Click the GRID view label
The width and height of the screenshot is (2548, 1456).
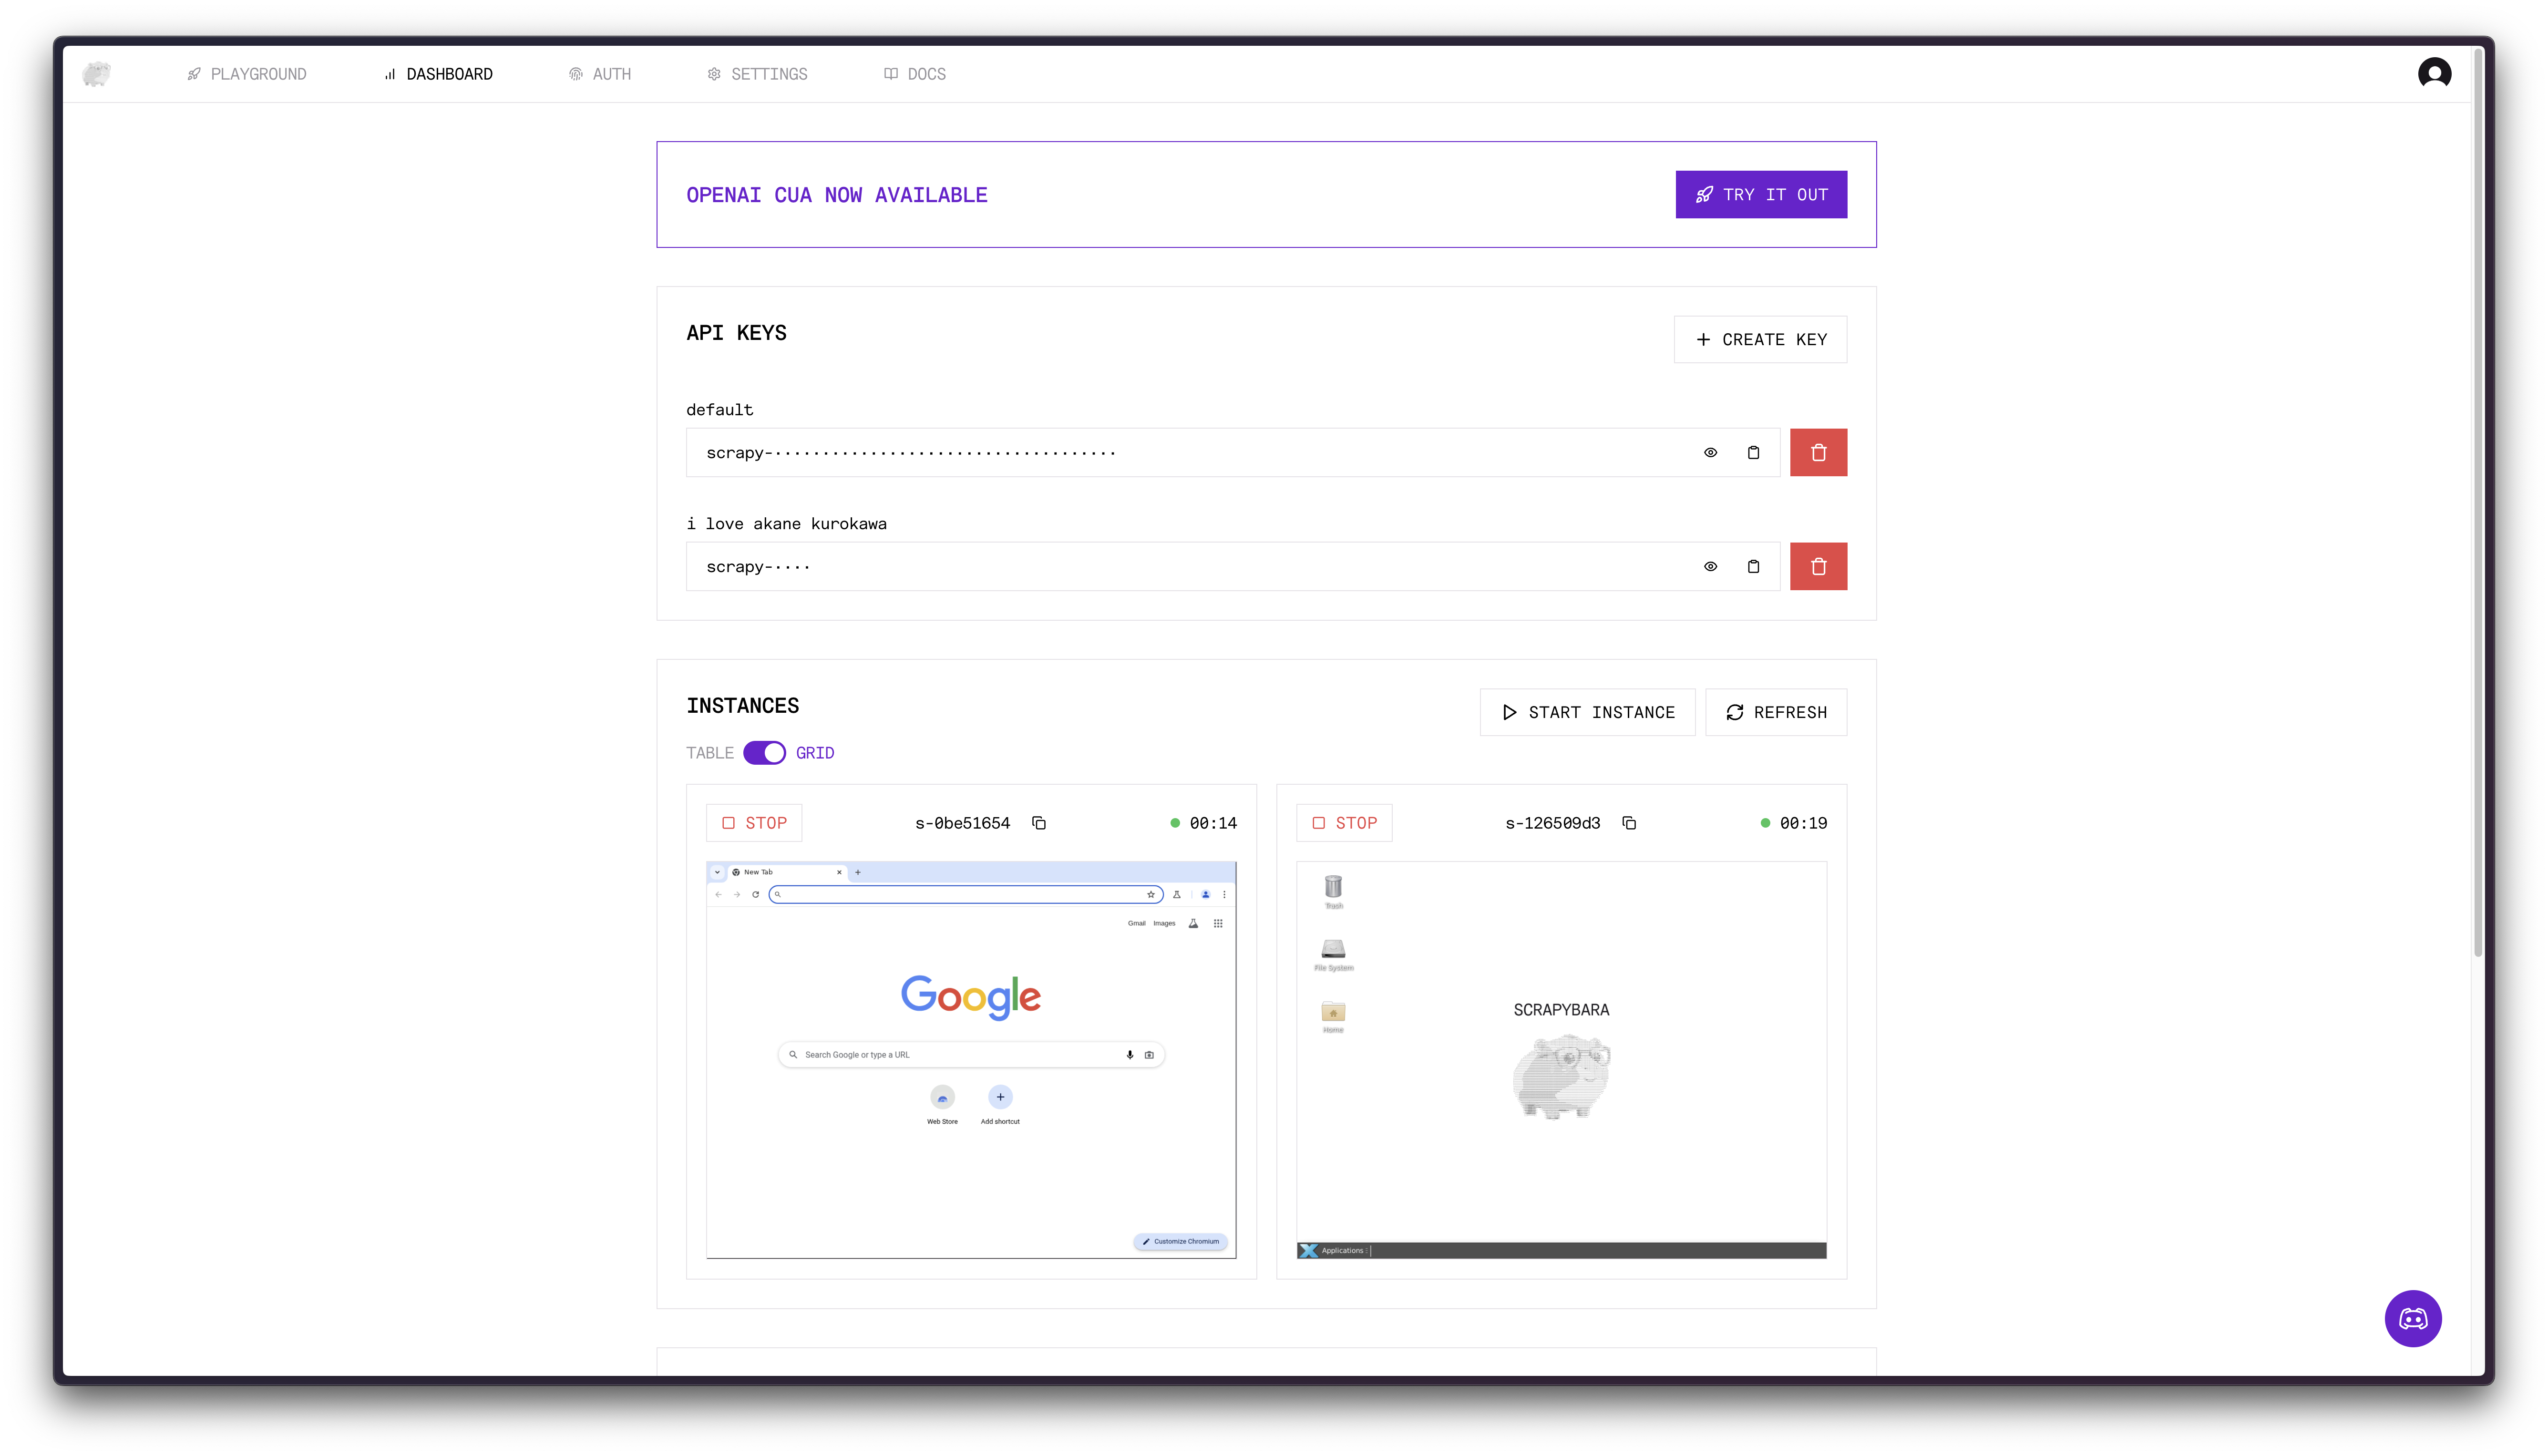pyautogui.click(x=815, y=753)
